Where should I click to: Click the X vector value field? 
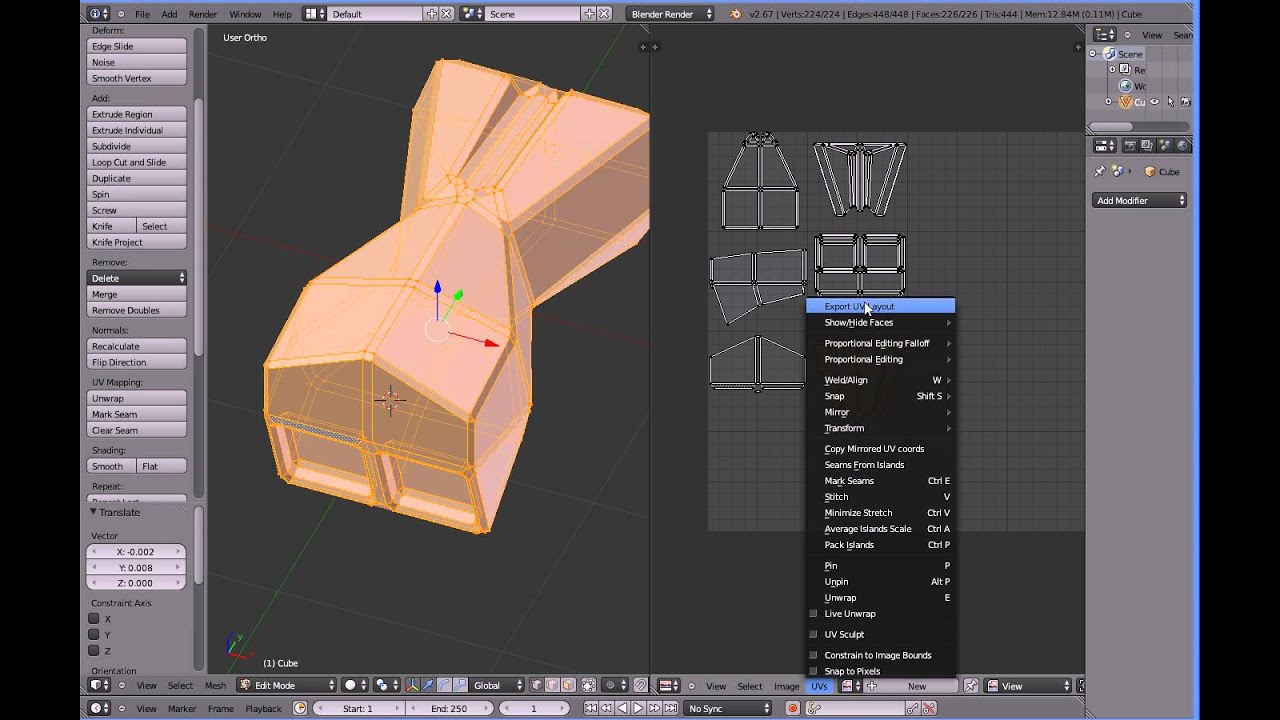[137, 552]
